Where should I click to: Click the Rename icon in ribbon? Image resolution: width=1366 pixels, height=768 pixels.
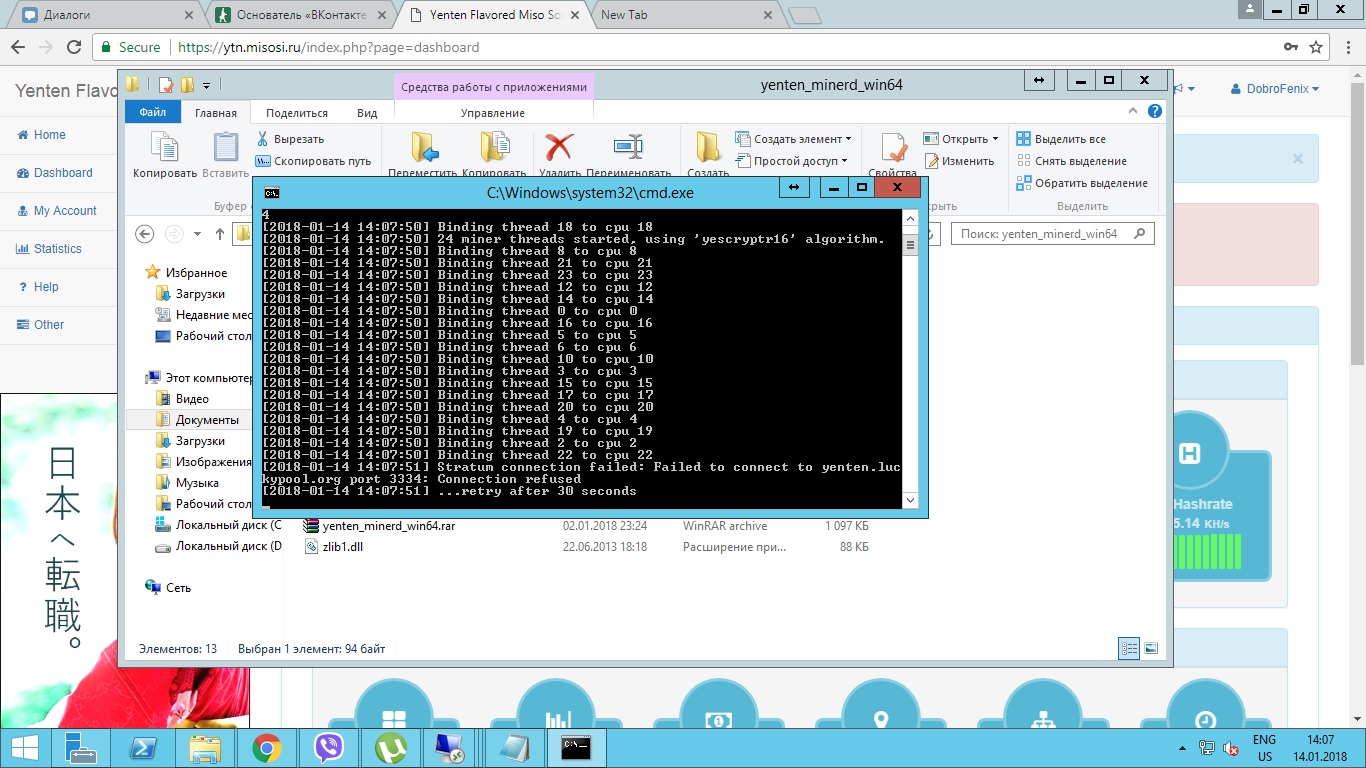click(628, 148)
